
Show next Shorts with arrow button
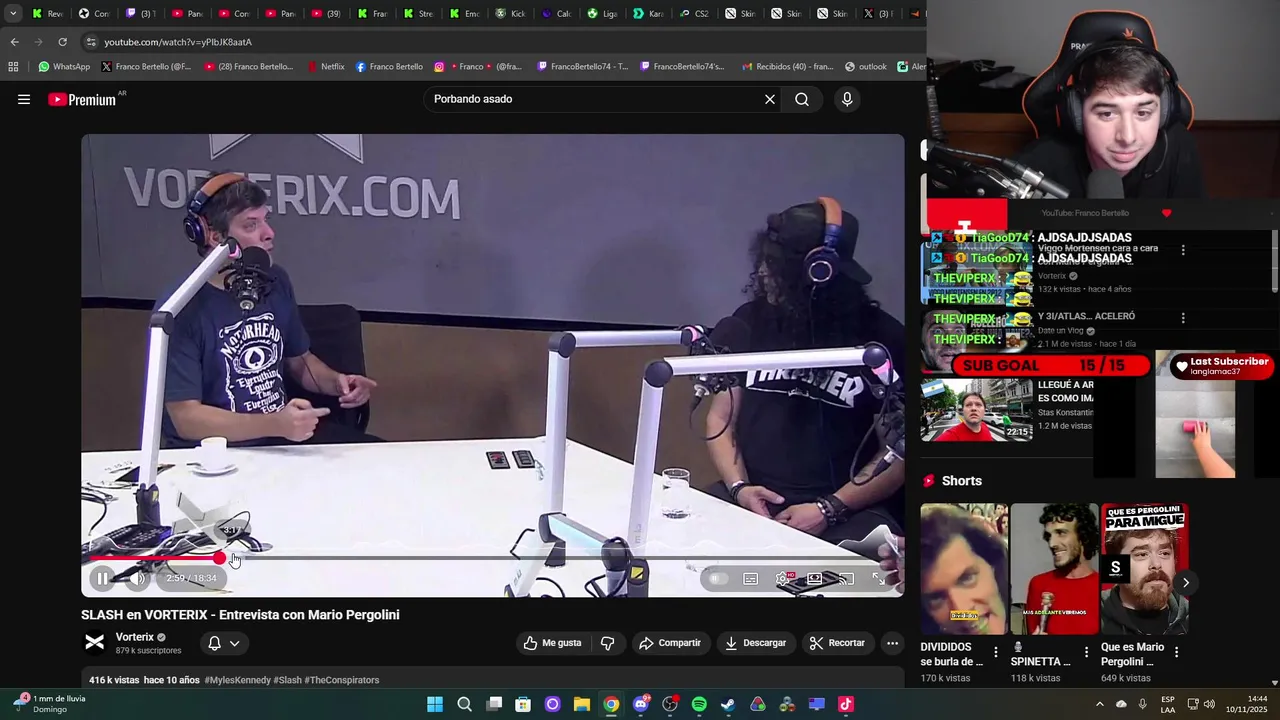pyautogui.click(x=1186, y=582)
